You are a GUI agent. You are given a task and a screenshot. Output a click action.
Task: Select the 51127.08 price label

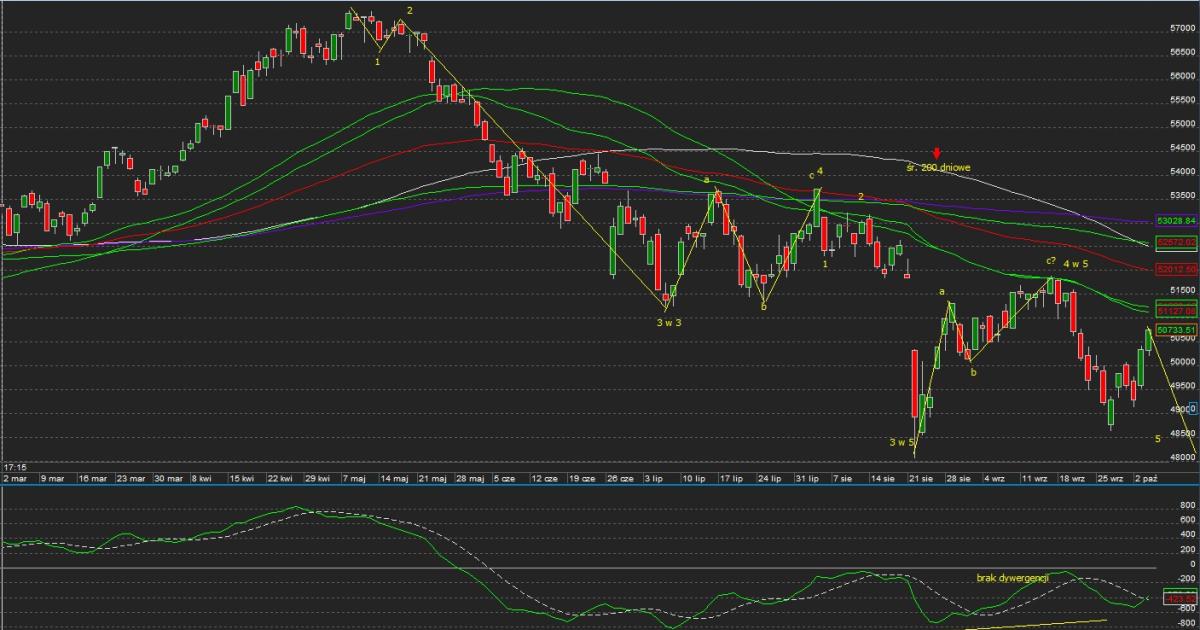1175,311
